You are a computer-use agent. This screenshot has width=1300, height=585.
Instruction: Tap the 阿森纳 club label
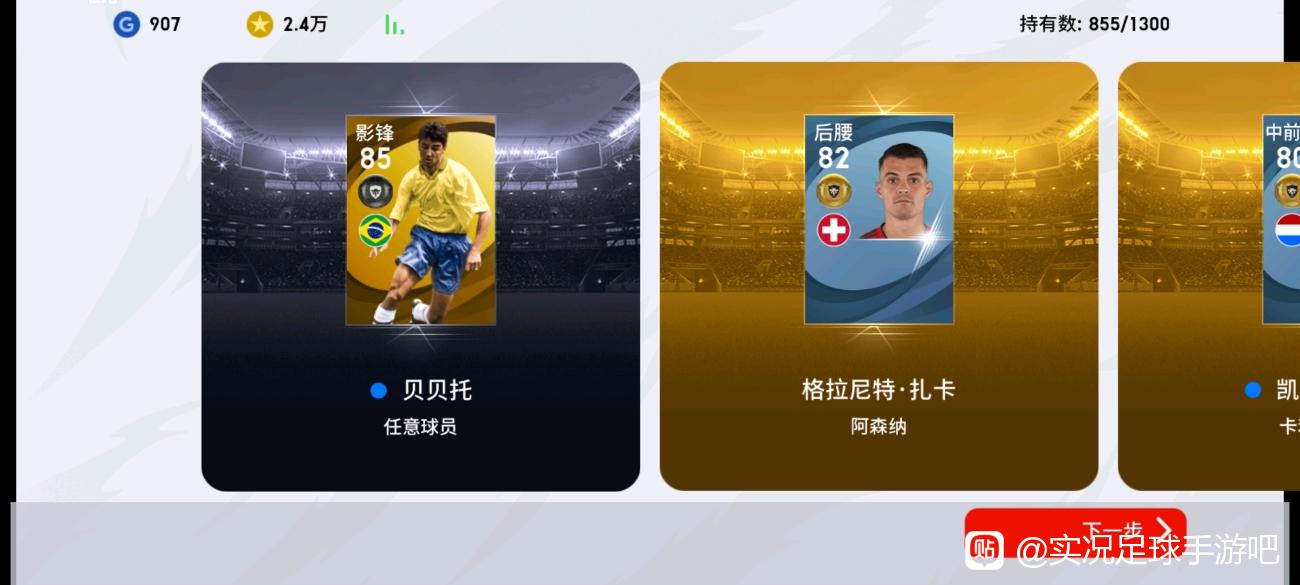pos(879,427)
